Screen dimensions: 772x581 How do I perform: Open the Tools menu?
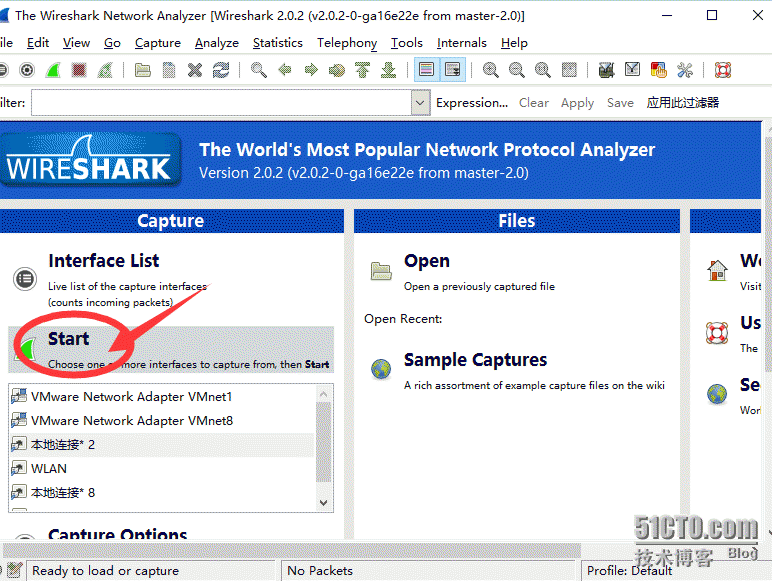[407, 43]
